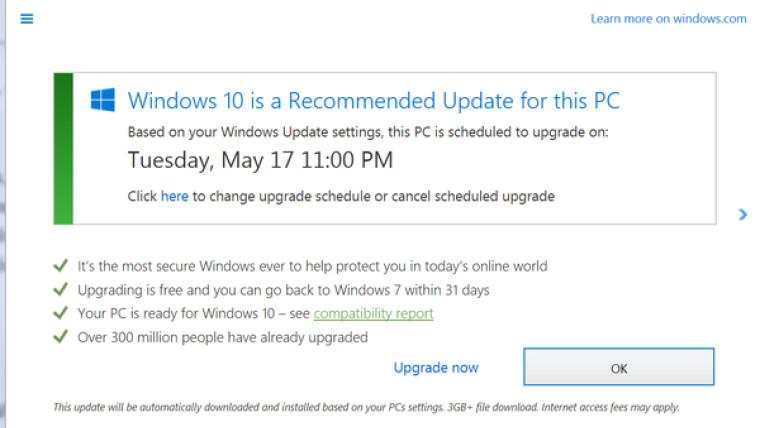The image size is (760, 428).
Task: Click the scheduled date 'Tuesday, May 17 11:00 PM'
Action: (260, 160)
